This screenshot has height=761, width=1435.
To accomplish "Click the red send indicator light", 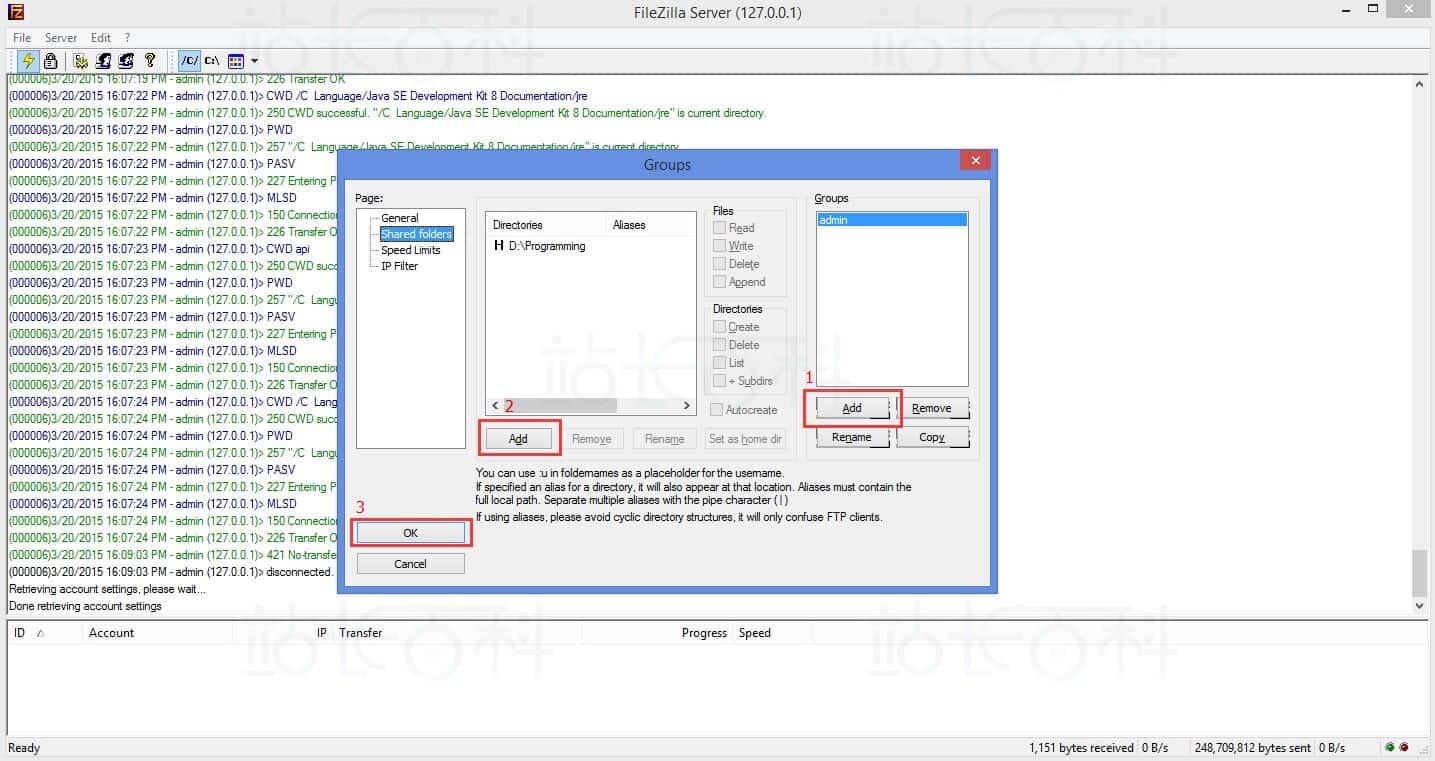I will point(1404,747).
